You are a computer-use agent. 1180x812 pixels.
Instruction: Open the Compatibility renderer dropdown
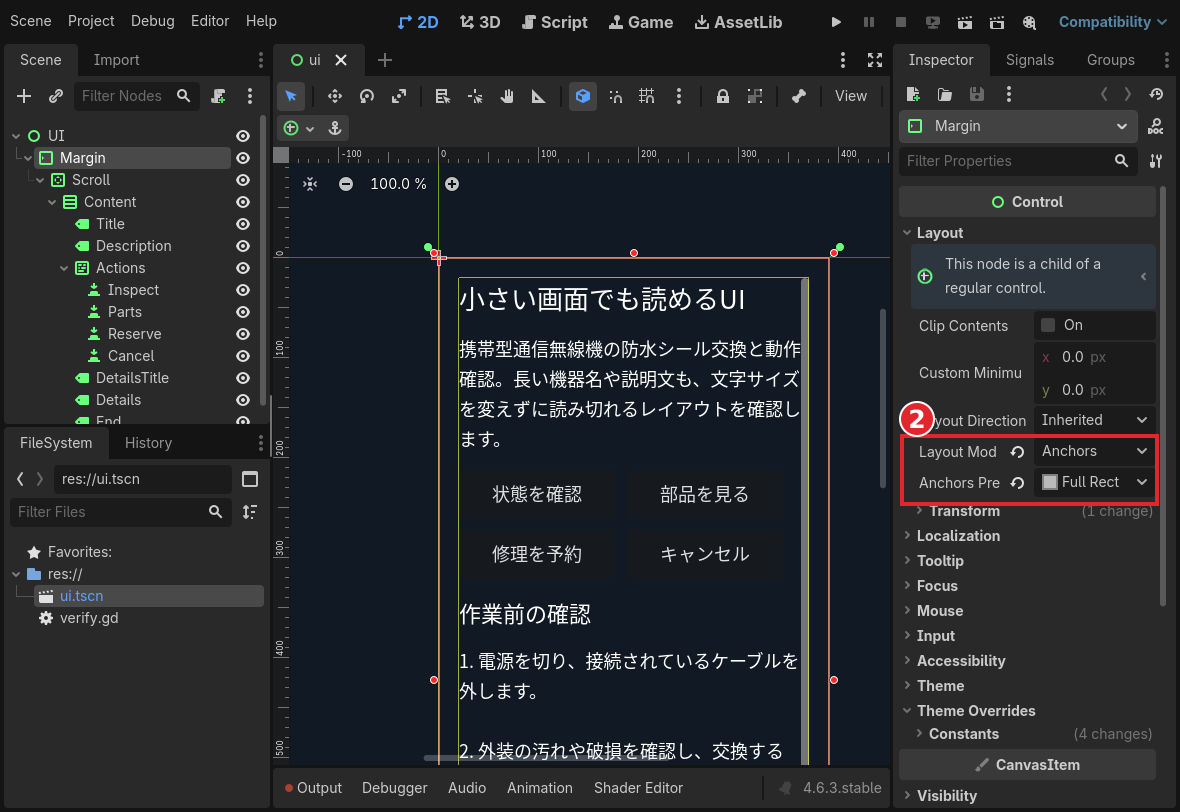1112,22
